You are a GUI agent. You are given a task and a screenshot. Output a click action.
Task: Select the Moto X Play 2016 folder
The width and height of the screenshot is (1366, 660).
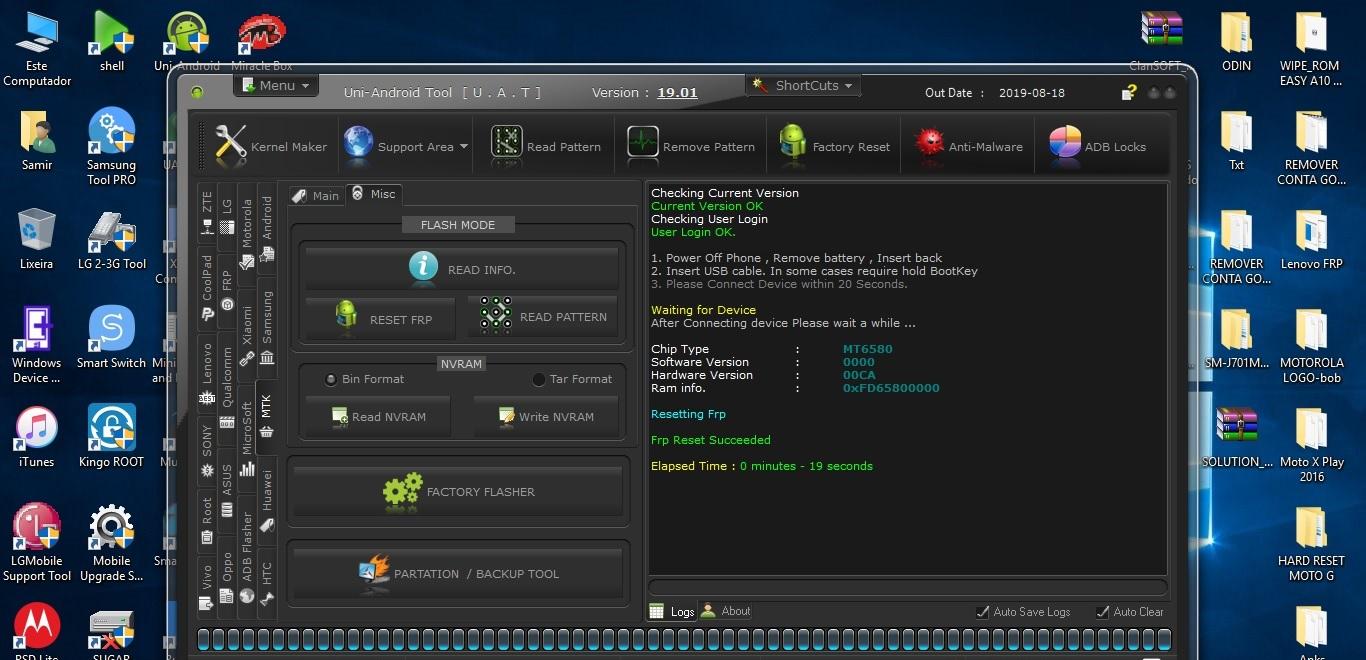point(1311,444)
